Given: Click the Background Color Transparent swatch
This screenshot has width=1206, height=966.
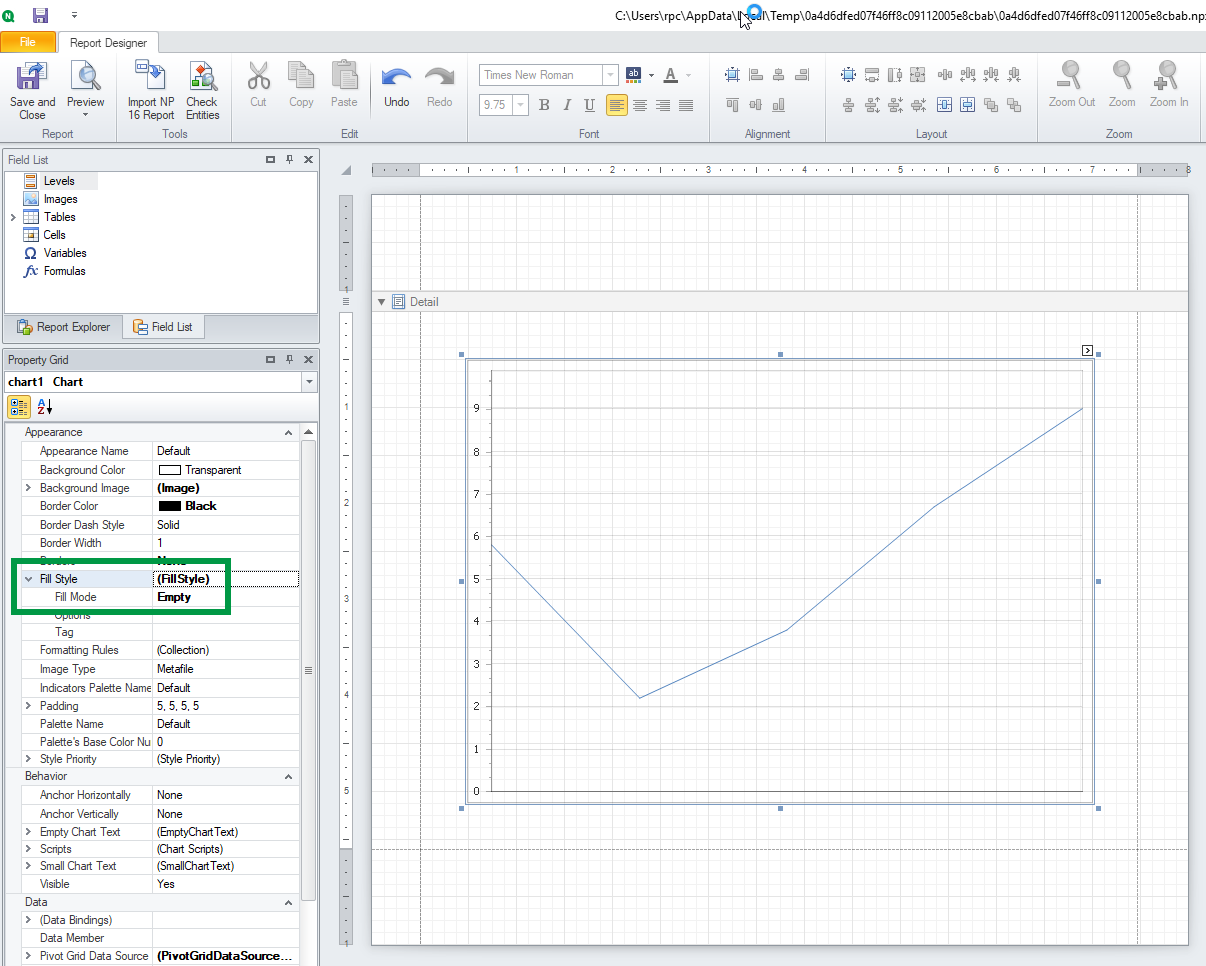Looking at the screenshot, I should 170,470.
